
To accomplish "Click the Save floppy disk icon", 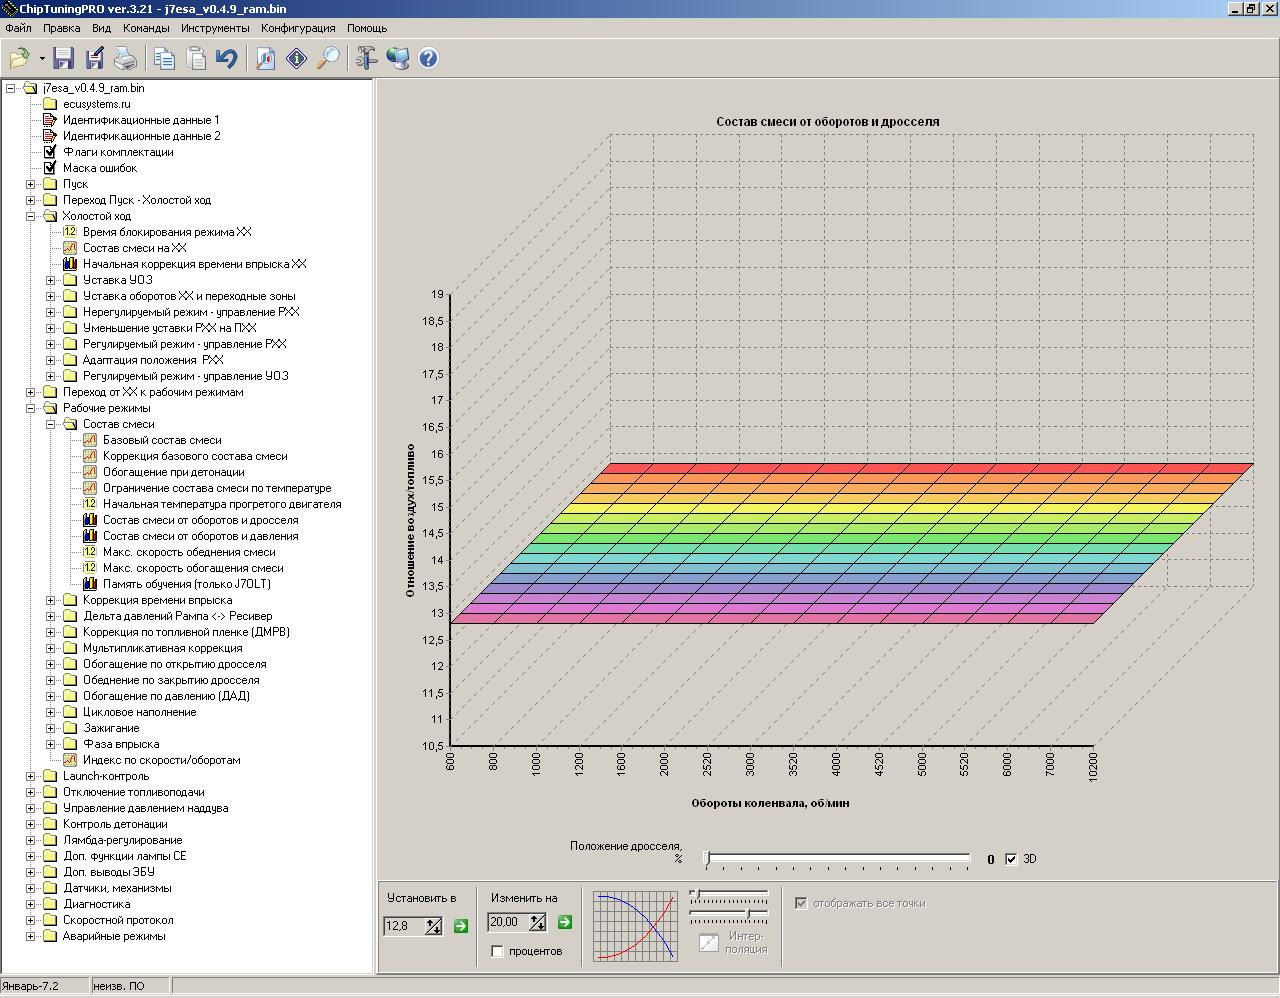I will [x=63, y=59].
